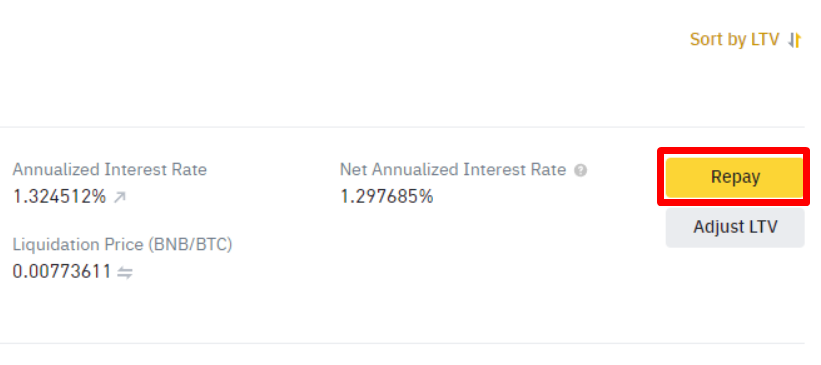Screen dimensions: 821x365
Task: Click the LTV text in the sort control
Action: [x=765, y=39]
